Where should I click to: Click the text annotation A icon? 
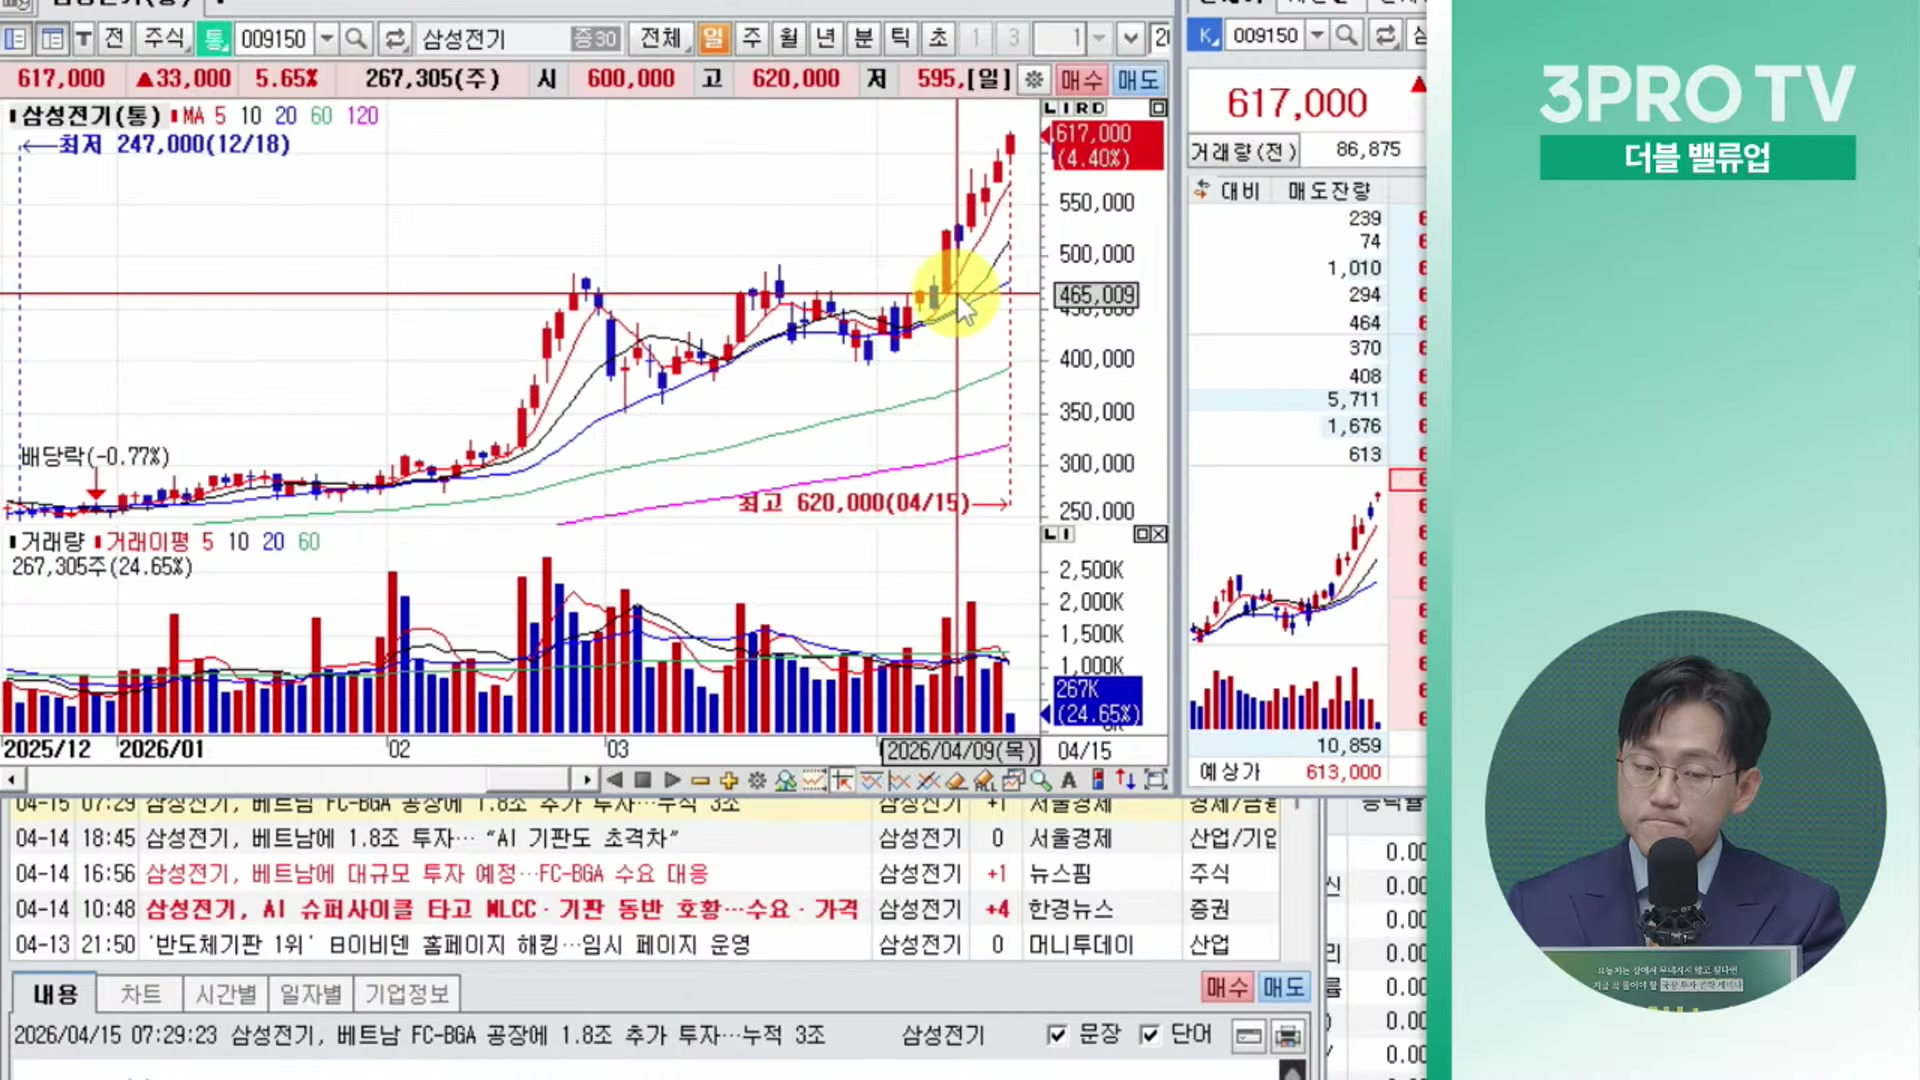[1069, 780]
